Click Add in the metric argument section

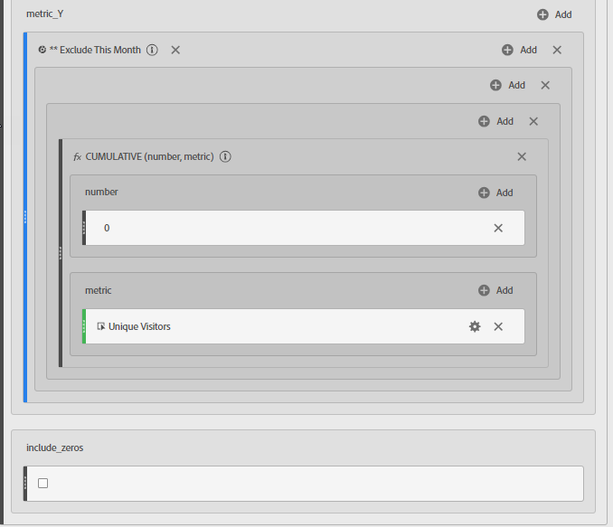point(495,291)
